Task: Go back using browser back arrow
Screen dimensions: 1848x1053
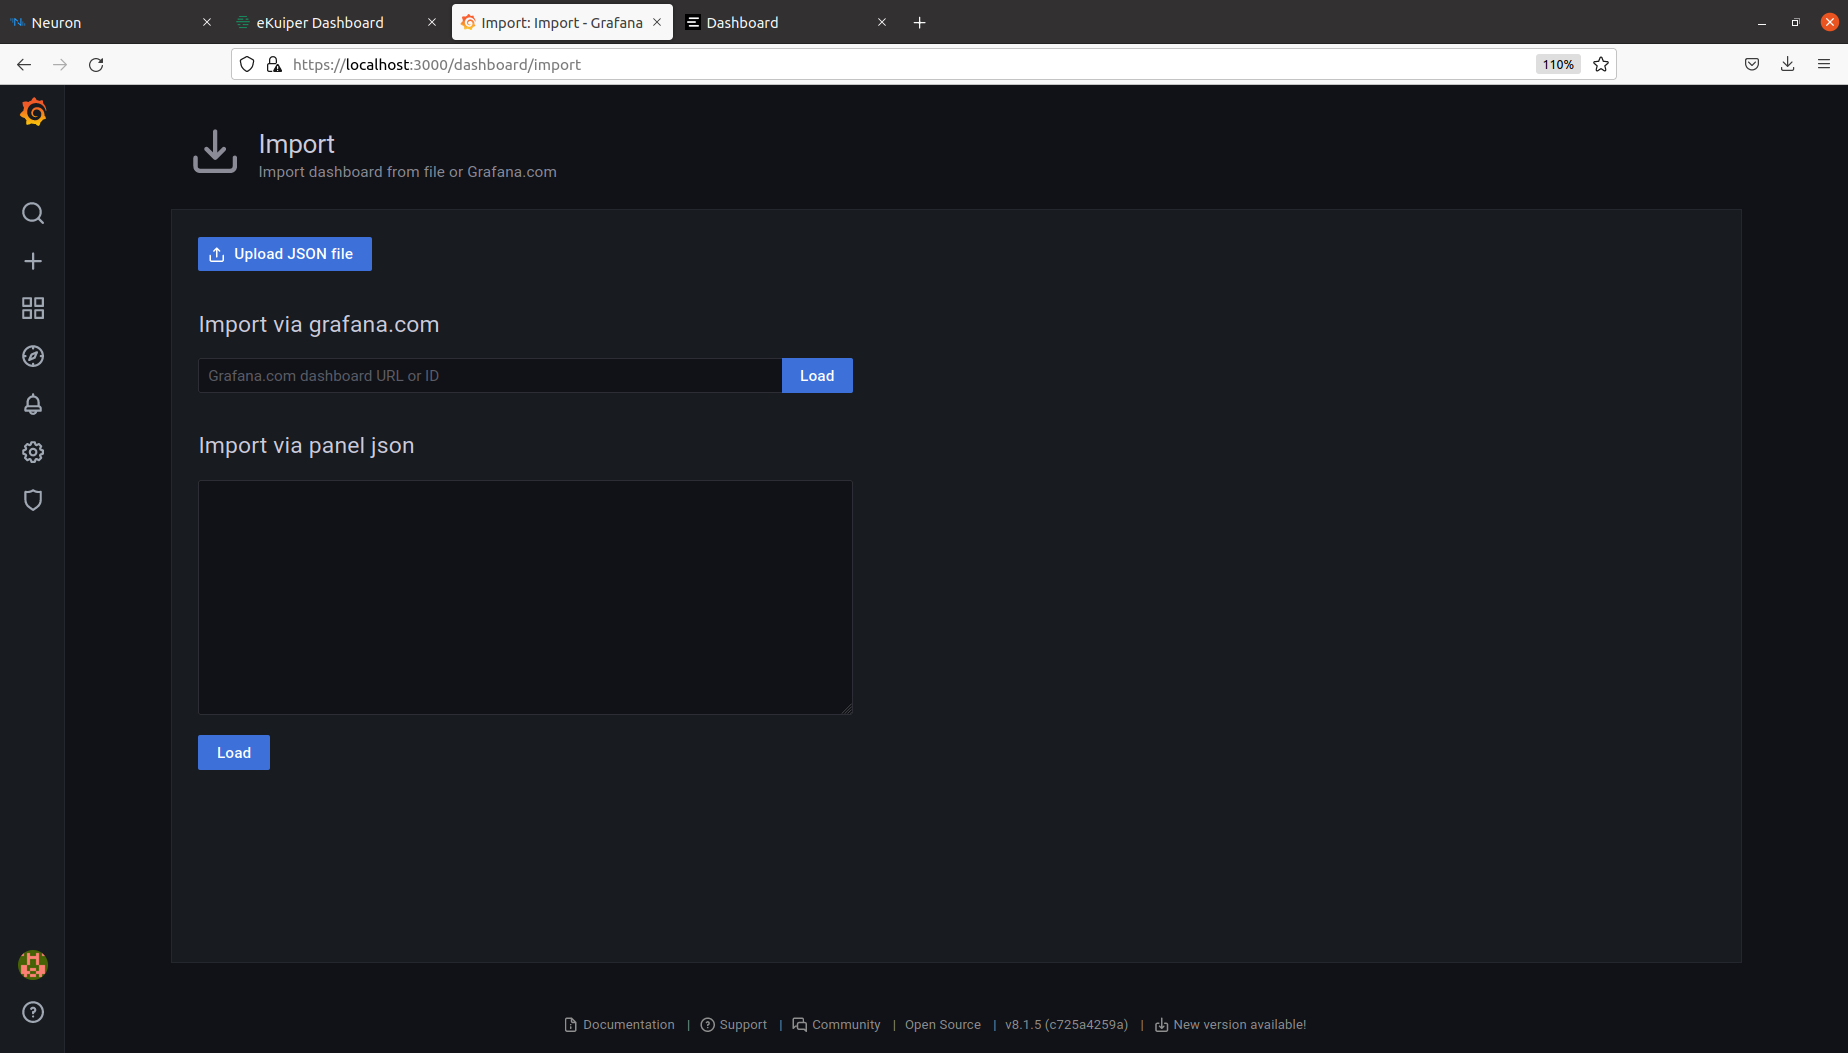Action: click(x=24, y=64)
